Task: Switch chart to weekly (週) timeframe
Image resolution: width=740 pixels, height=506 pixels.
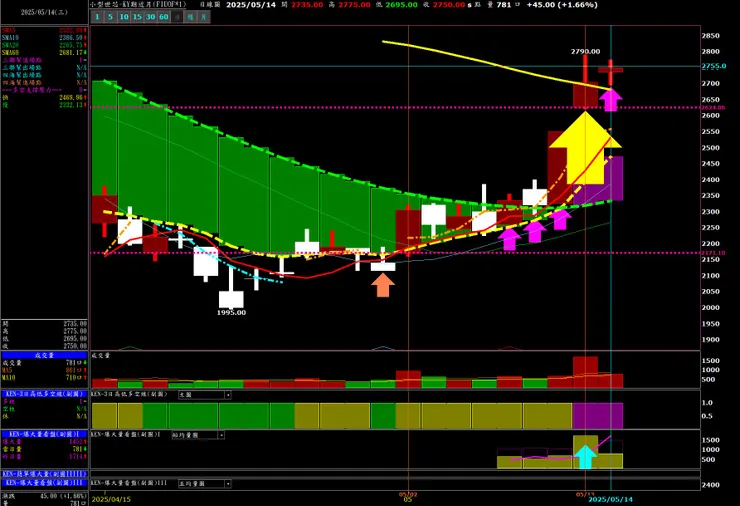Action: click(x=190, y=17)
